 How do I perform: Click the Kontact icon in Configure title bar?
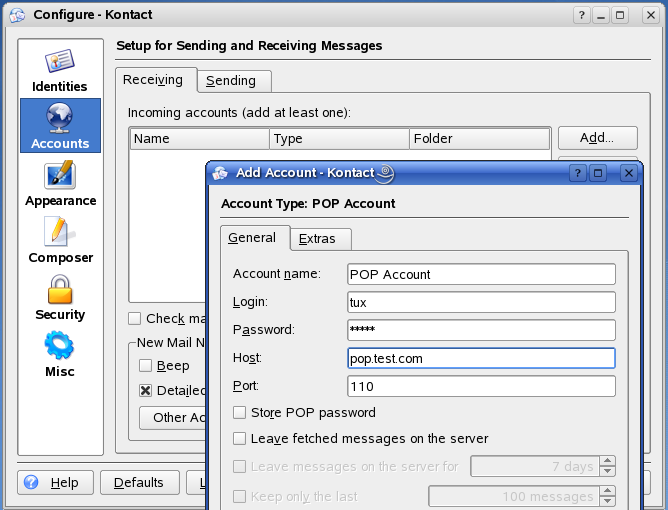pos(17,15)
